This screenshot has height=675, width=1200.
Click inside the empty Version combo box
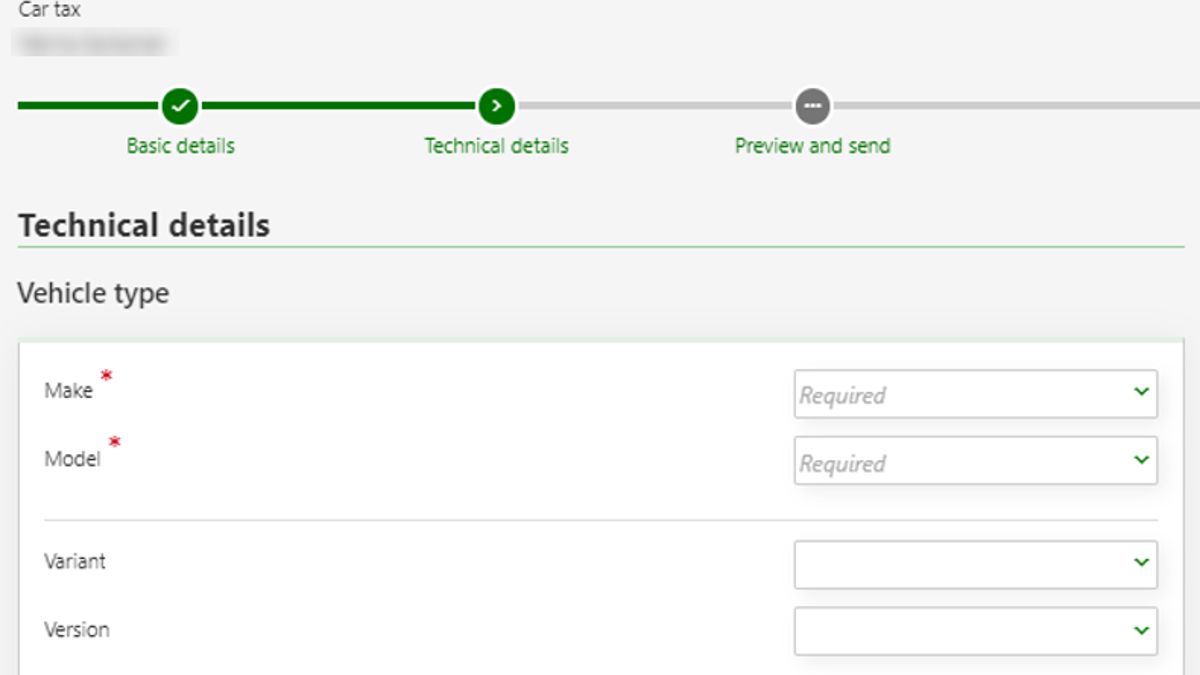click(x=960, y=631)
